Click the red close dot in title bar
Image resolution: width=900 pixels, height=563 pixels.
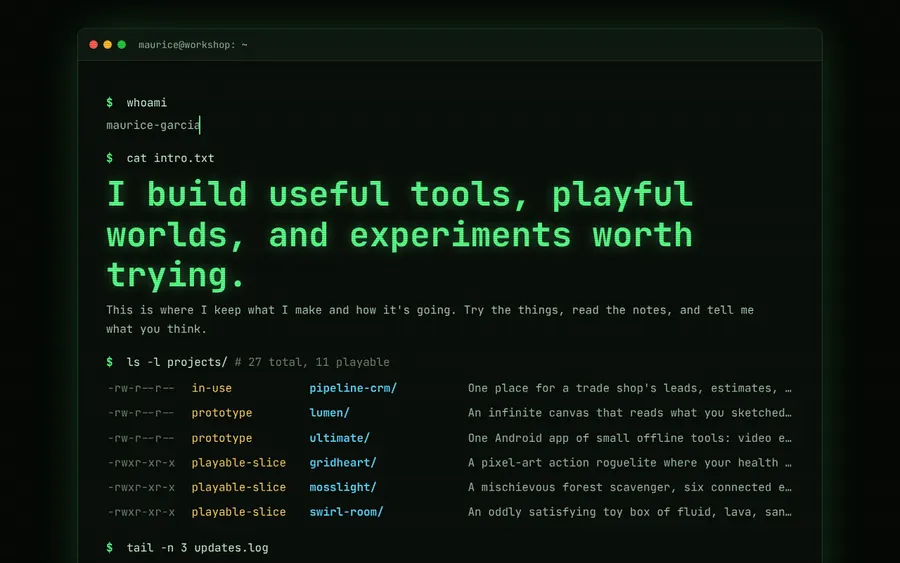click(x=94, y=45)
